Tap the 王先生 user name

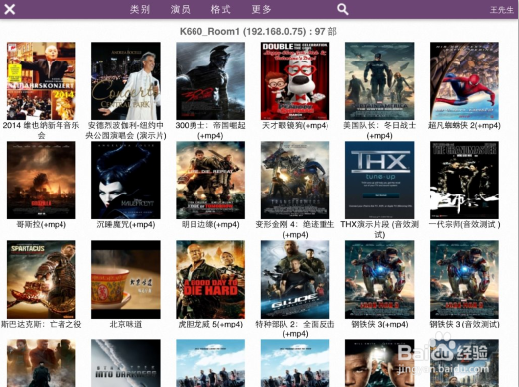click(502, 10)
